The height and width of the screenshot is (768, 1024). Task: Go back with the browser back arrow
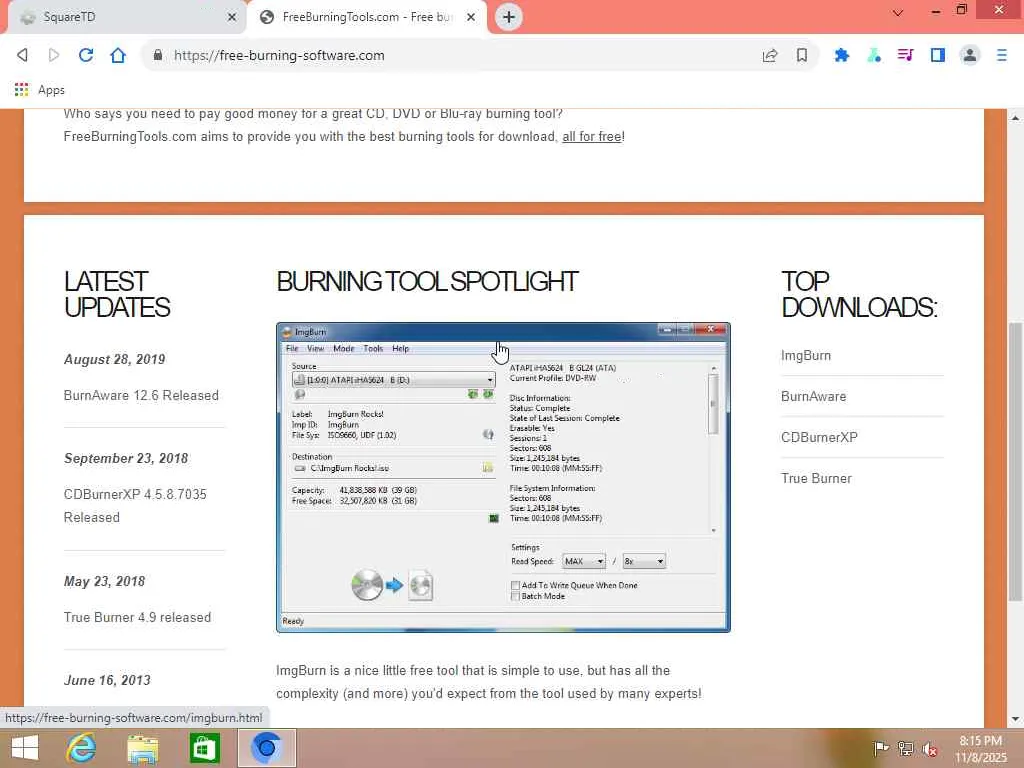22,56
